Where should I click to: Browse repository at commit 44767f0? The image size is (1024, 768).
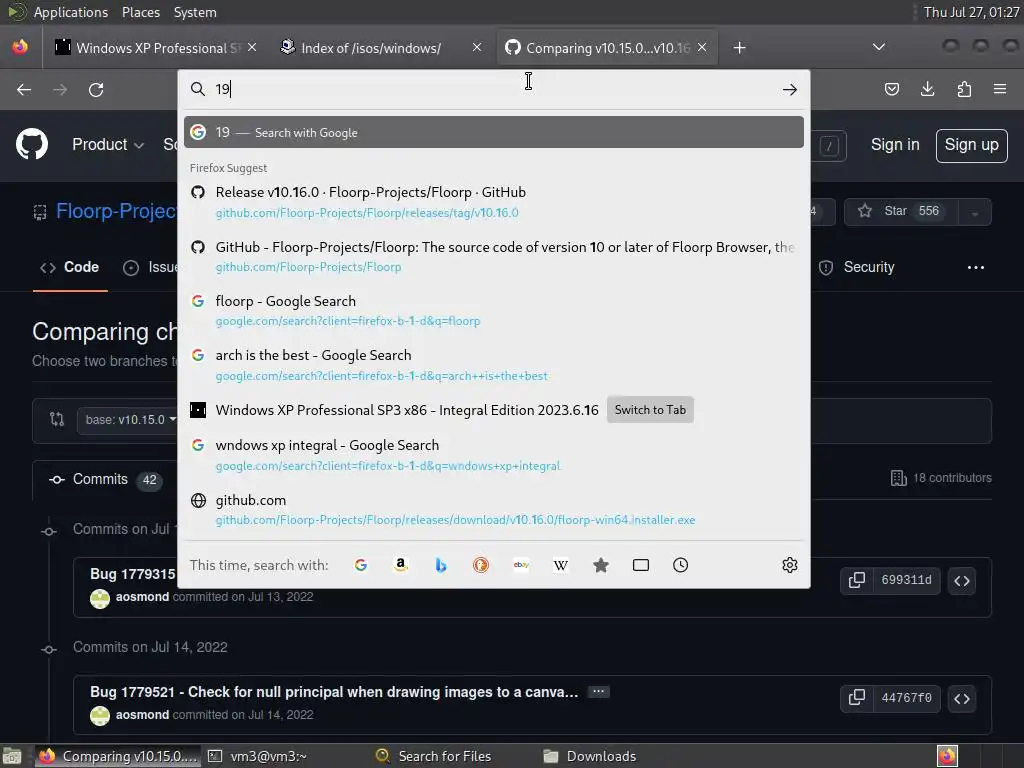[x=962, y=698]
